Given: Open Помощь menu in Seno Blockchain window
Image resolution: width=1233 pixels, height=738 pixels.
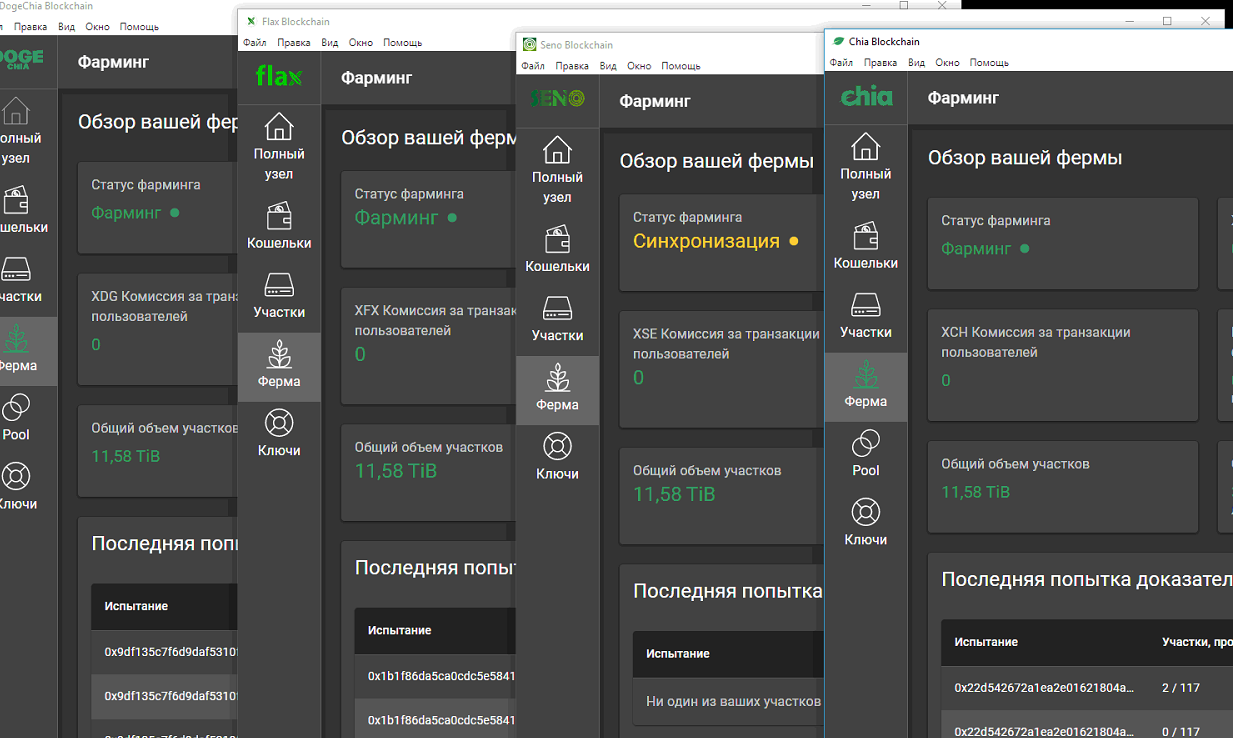Looking at the screenshot, I should tap(681, 66).
